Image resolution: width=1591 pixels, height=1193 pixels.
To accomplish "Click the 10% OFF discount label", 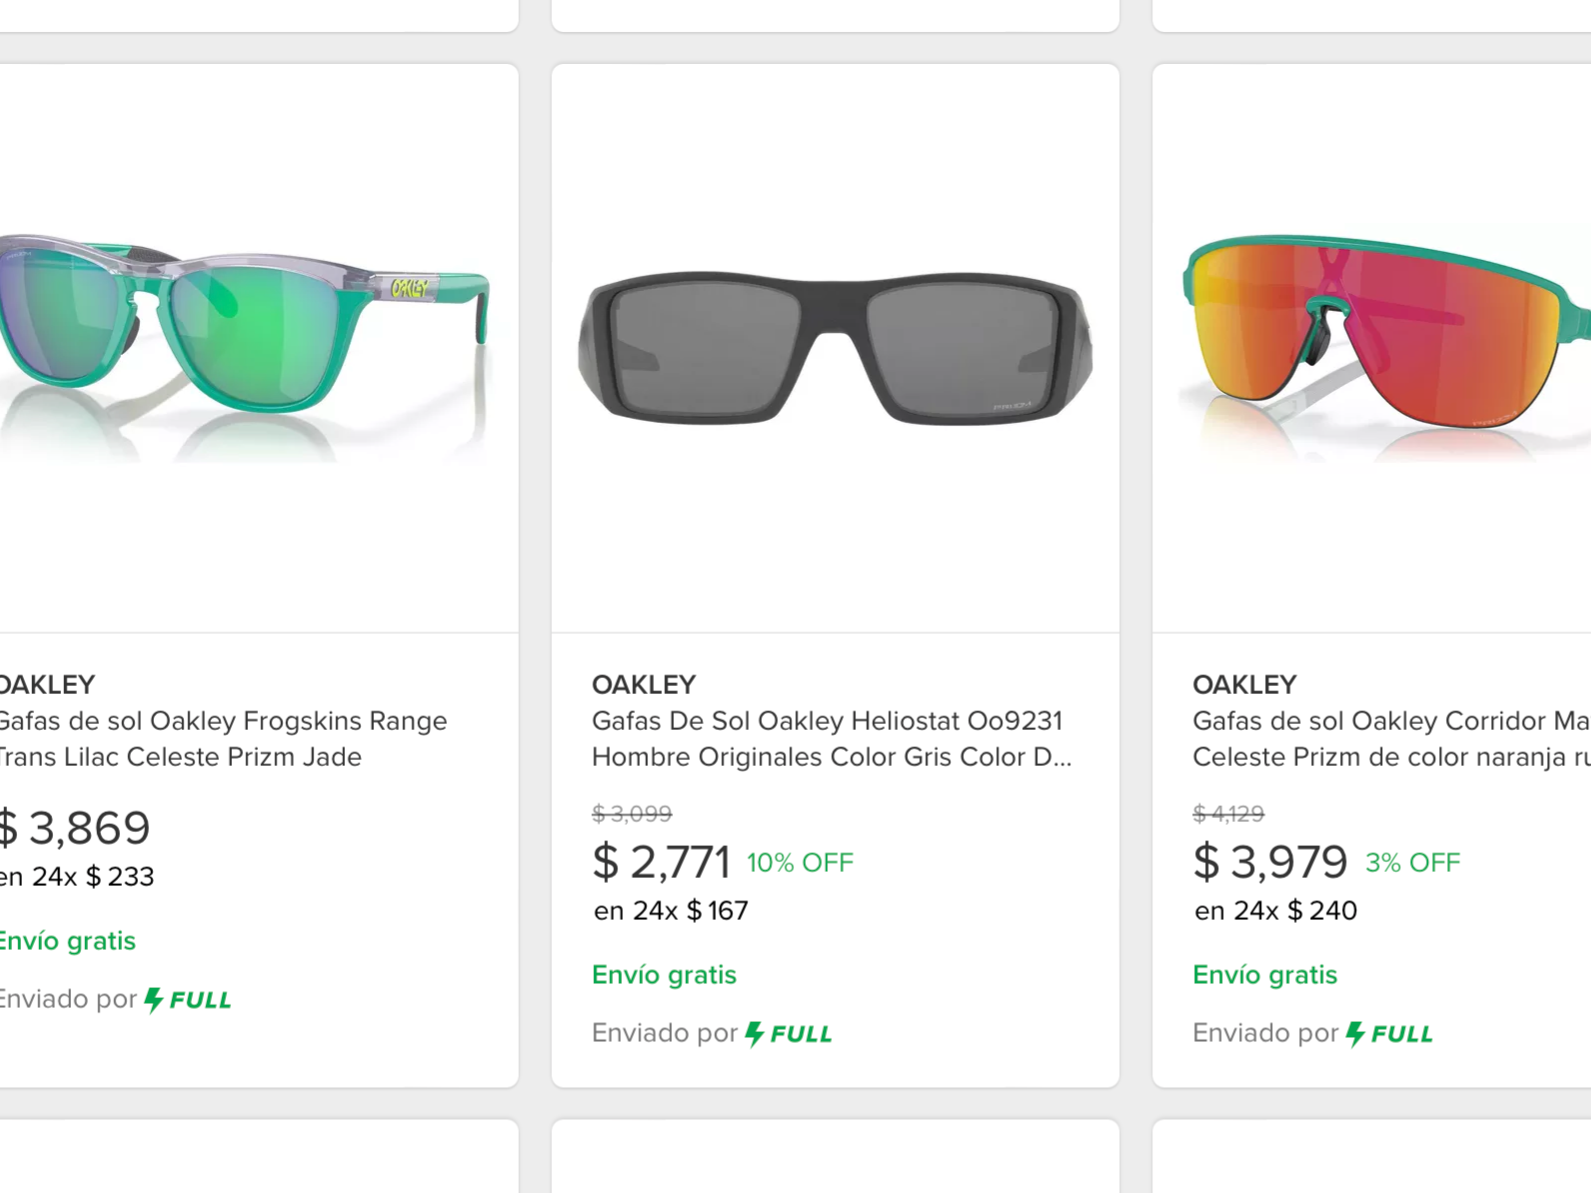I will pos(800,863).
